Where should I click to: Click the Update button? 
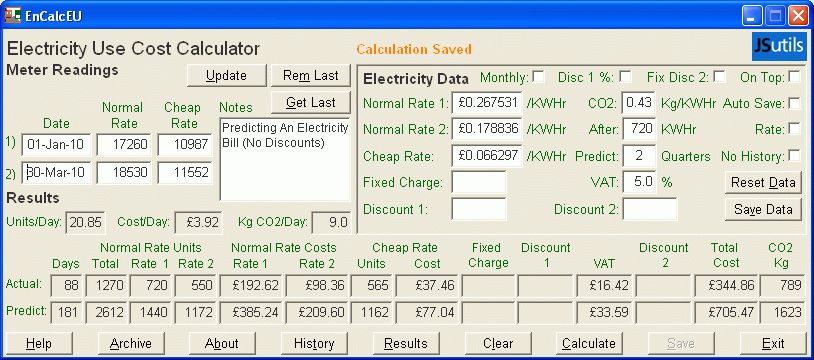[x=226, y=76]
